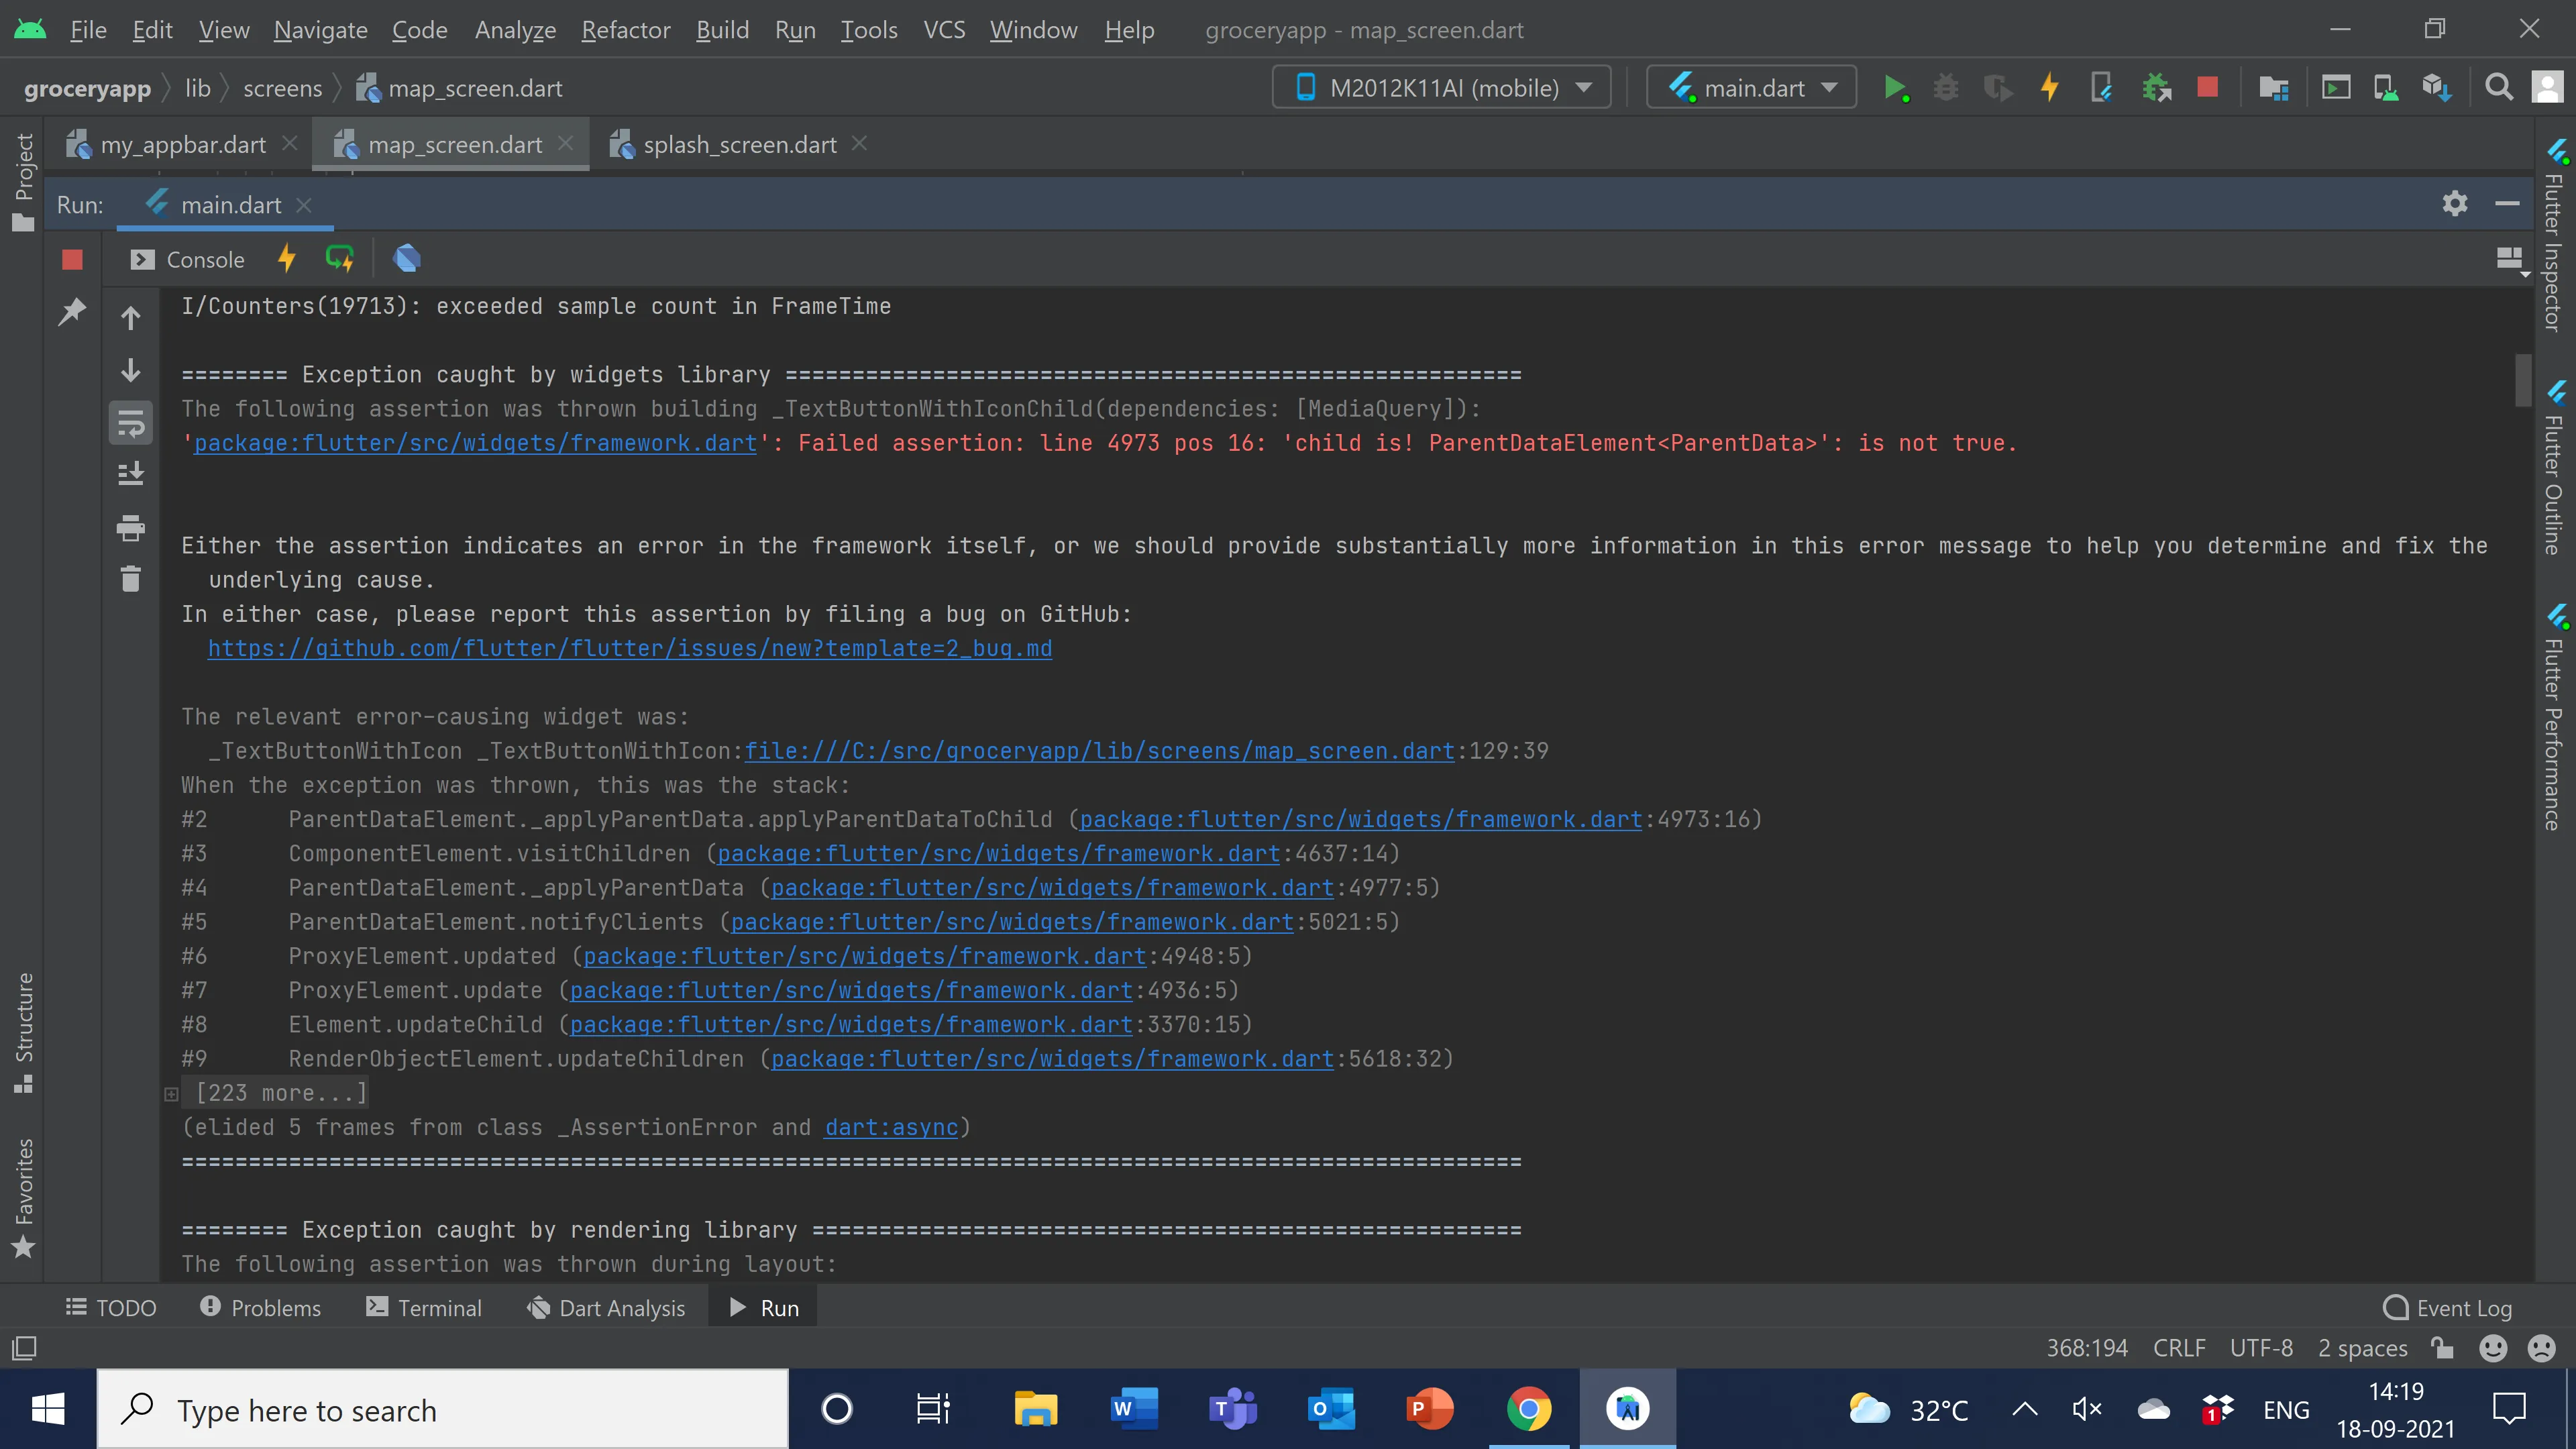
Task: Open Run panel settings with the gear icon
Action: pyautogui.click(x=2455, y=204)
